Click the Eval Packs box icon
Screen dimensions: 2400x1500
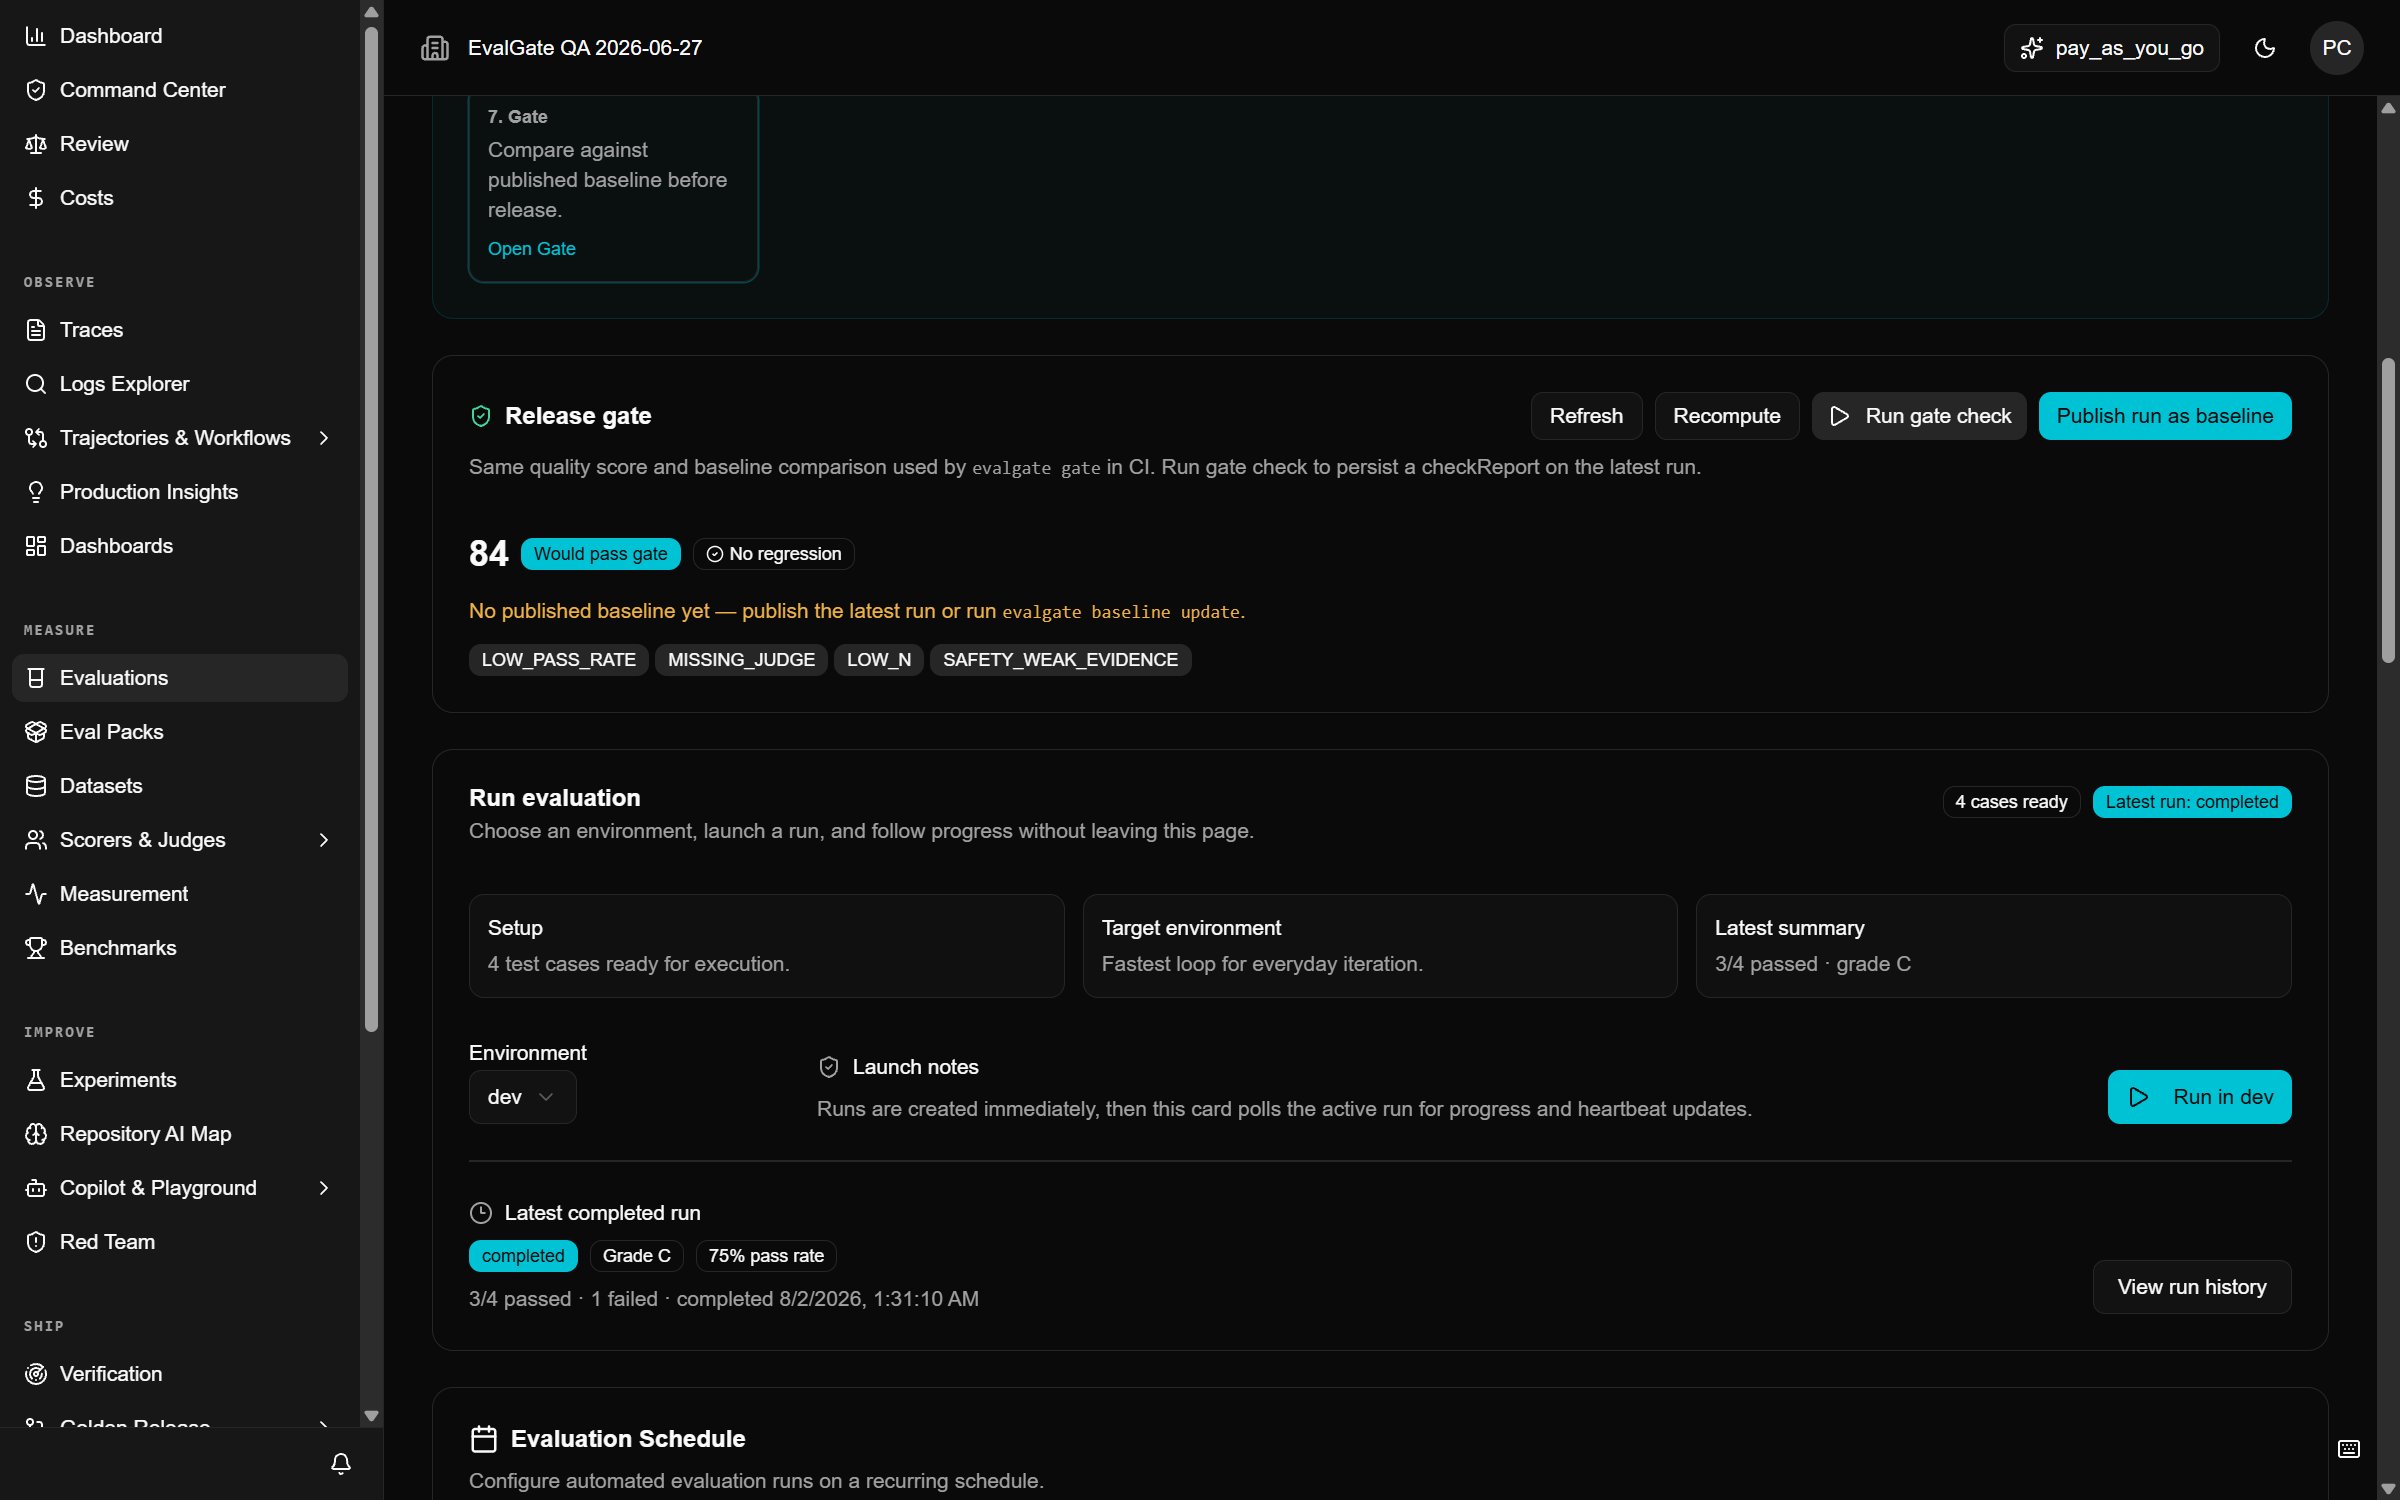coord(36,732)
